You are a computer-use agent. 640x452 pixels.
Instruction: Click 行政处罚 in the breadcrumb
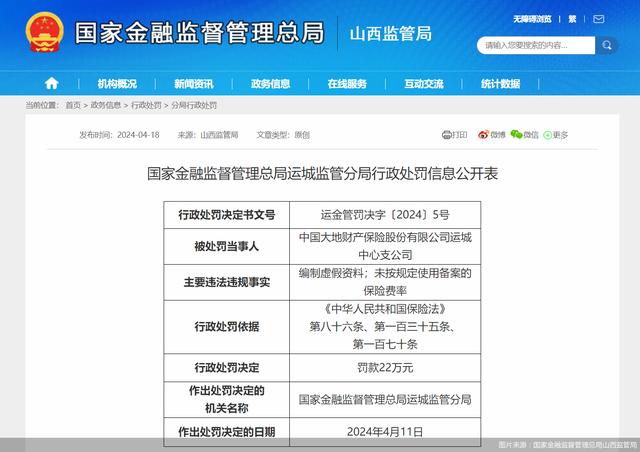146,105
